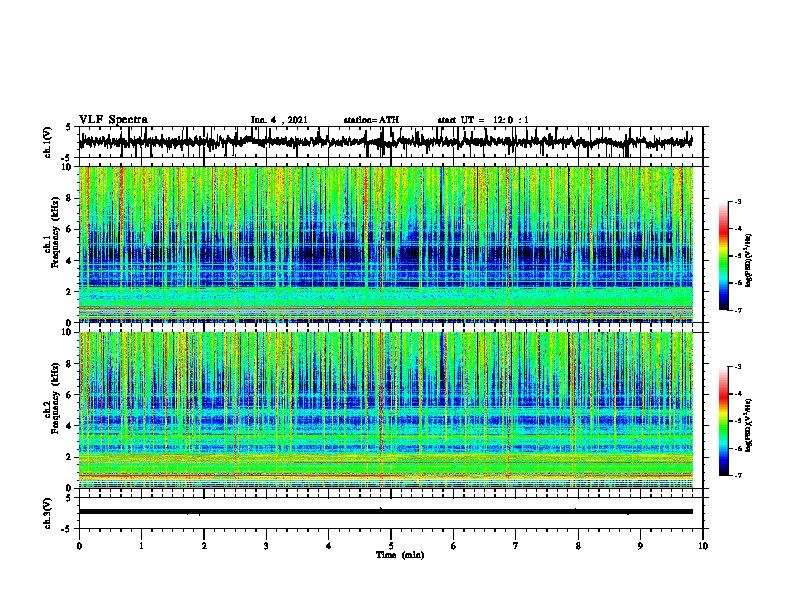Click the ch.1 PSD color scale bar
The image size is (792, 612).
tap(723, 256)
